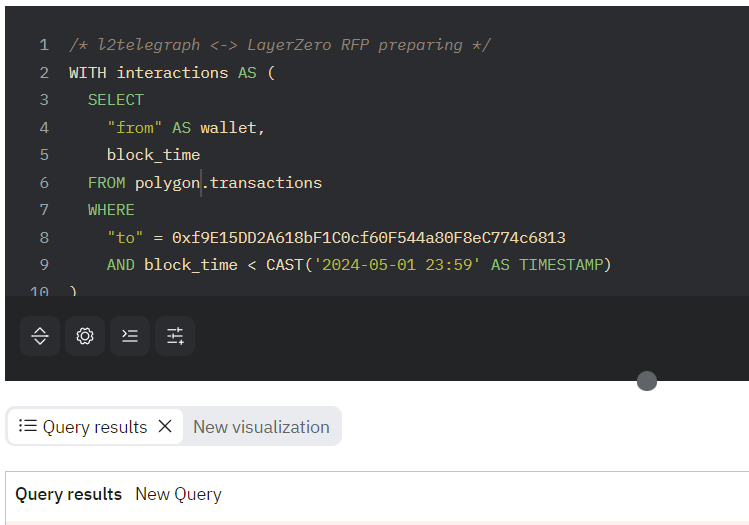This screenshot has height=525, width=749.
Task: Close the Query results tab
Action: click(165, 426)
